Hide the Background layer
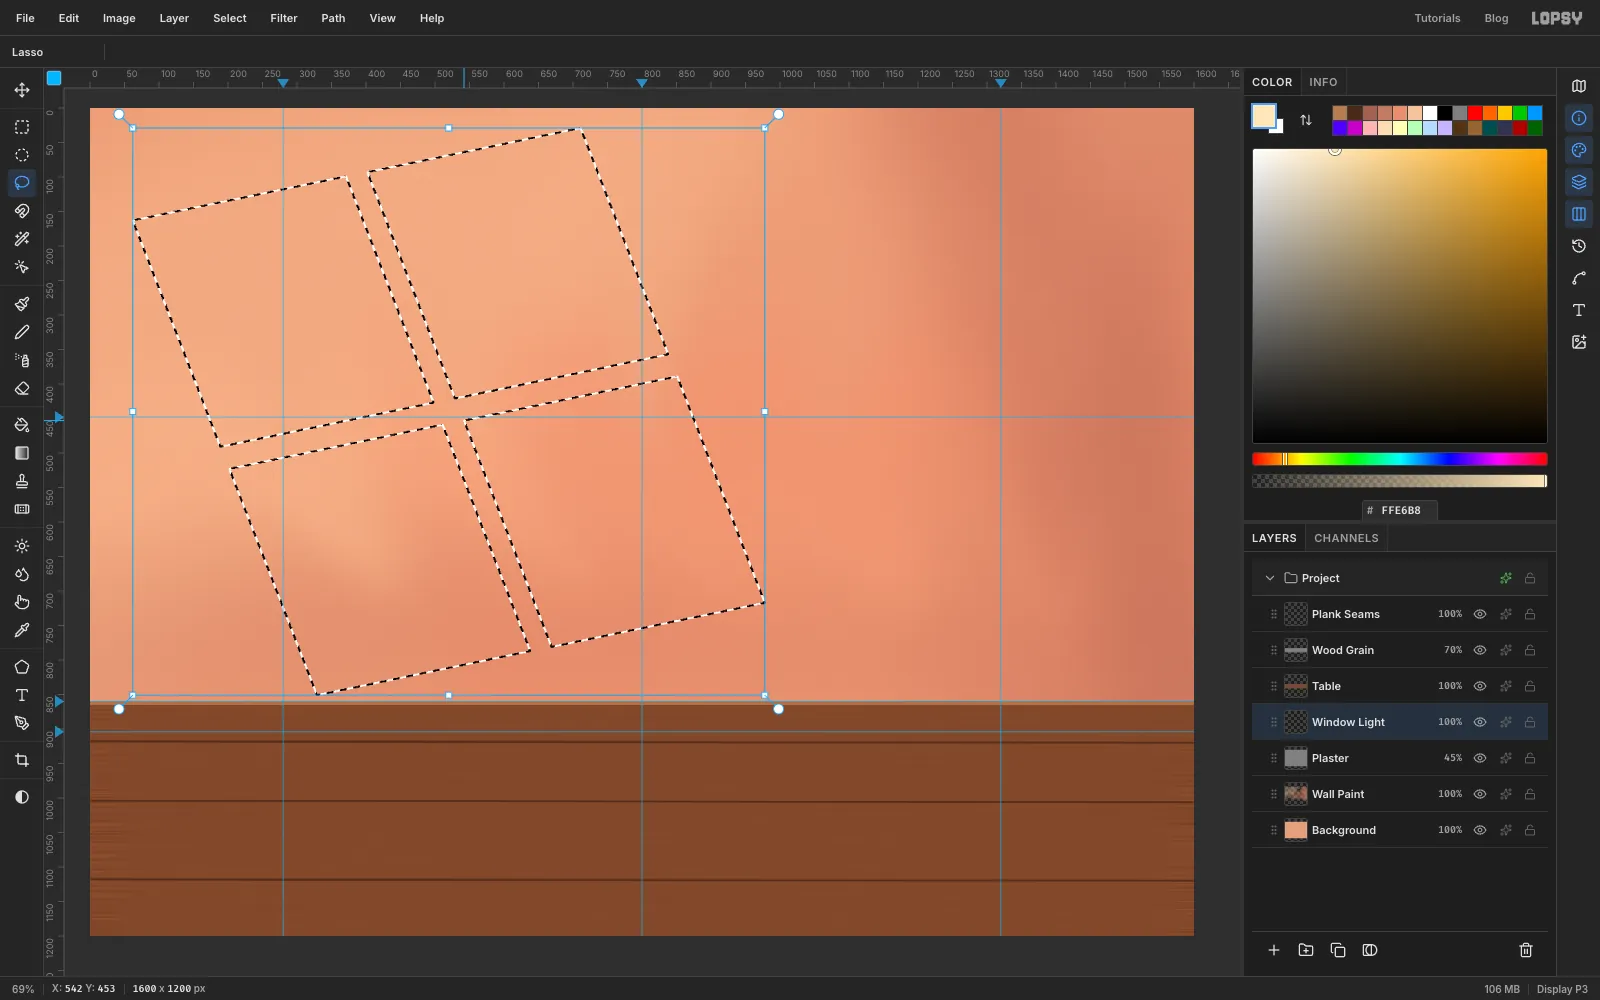 [1480, 830]
